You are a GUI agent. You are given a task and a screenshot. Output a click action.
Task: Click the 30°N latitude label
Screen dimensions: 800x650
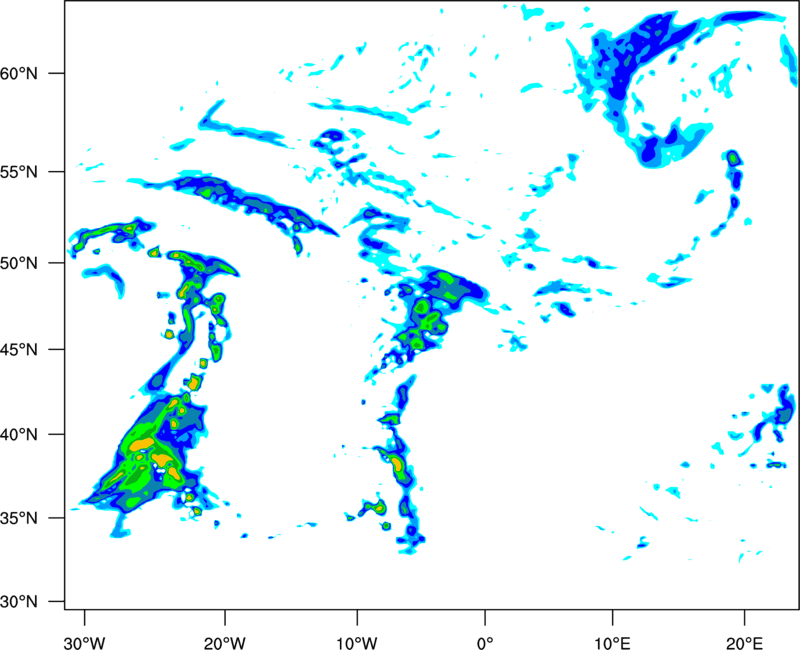(x=19, y=602)
